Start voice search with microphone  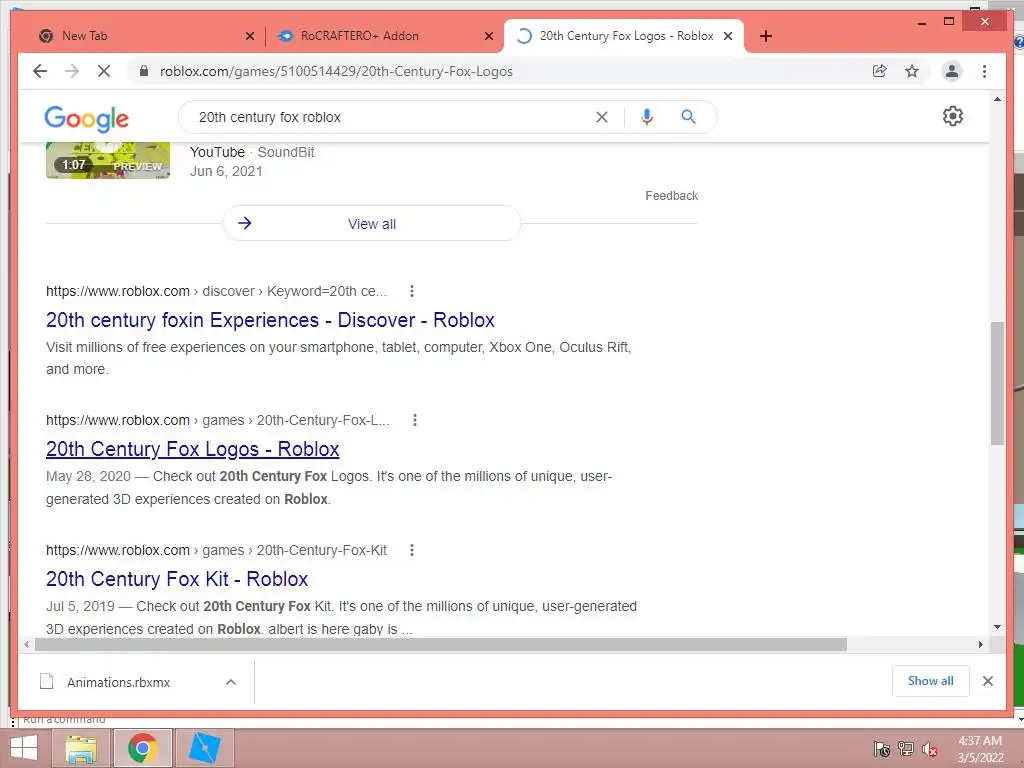tap(647, 117)
